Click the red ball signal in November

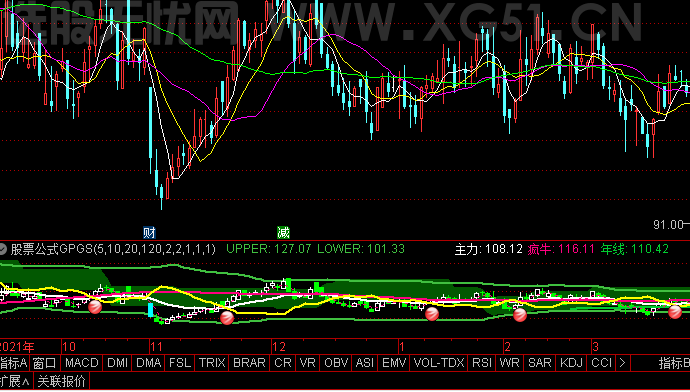pyautogui.click(x=227, y=317)
